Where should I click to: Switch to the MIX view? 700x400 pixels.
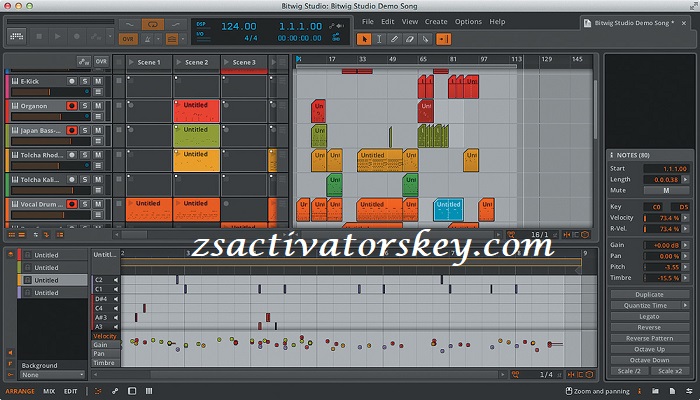[x=49, y=391]
